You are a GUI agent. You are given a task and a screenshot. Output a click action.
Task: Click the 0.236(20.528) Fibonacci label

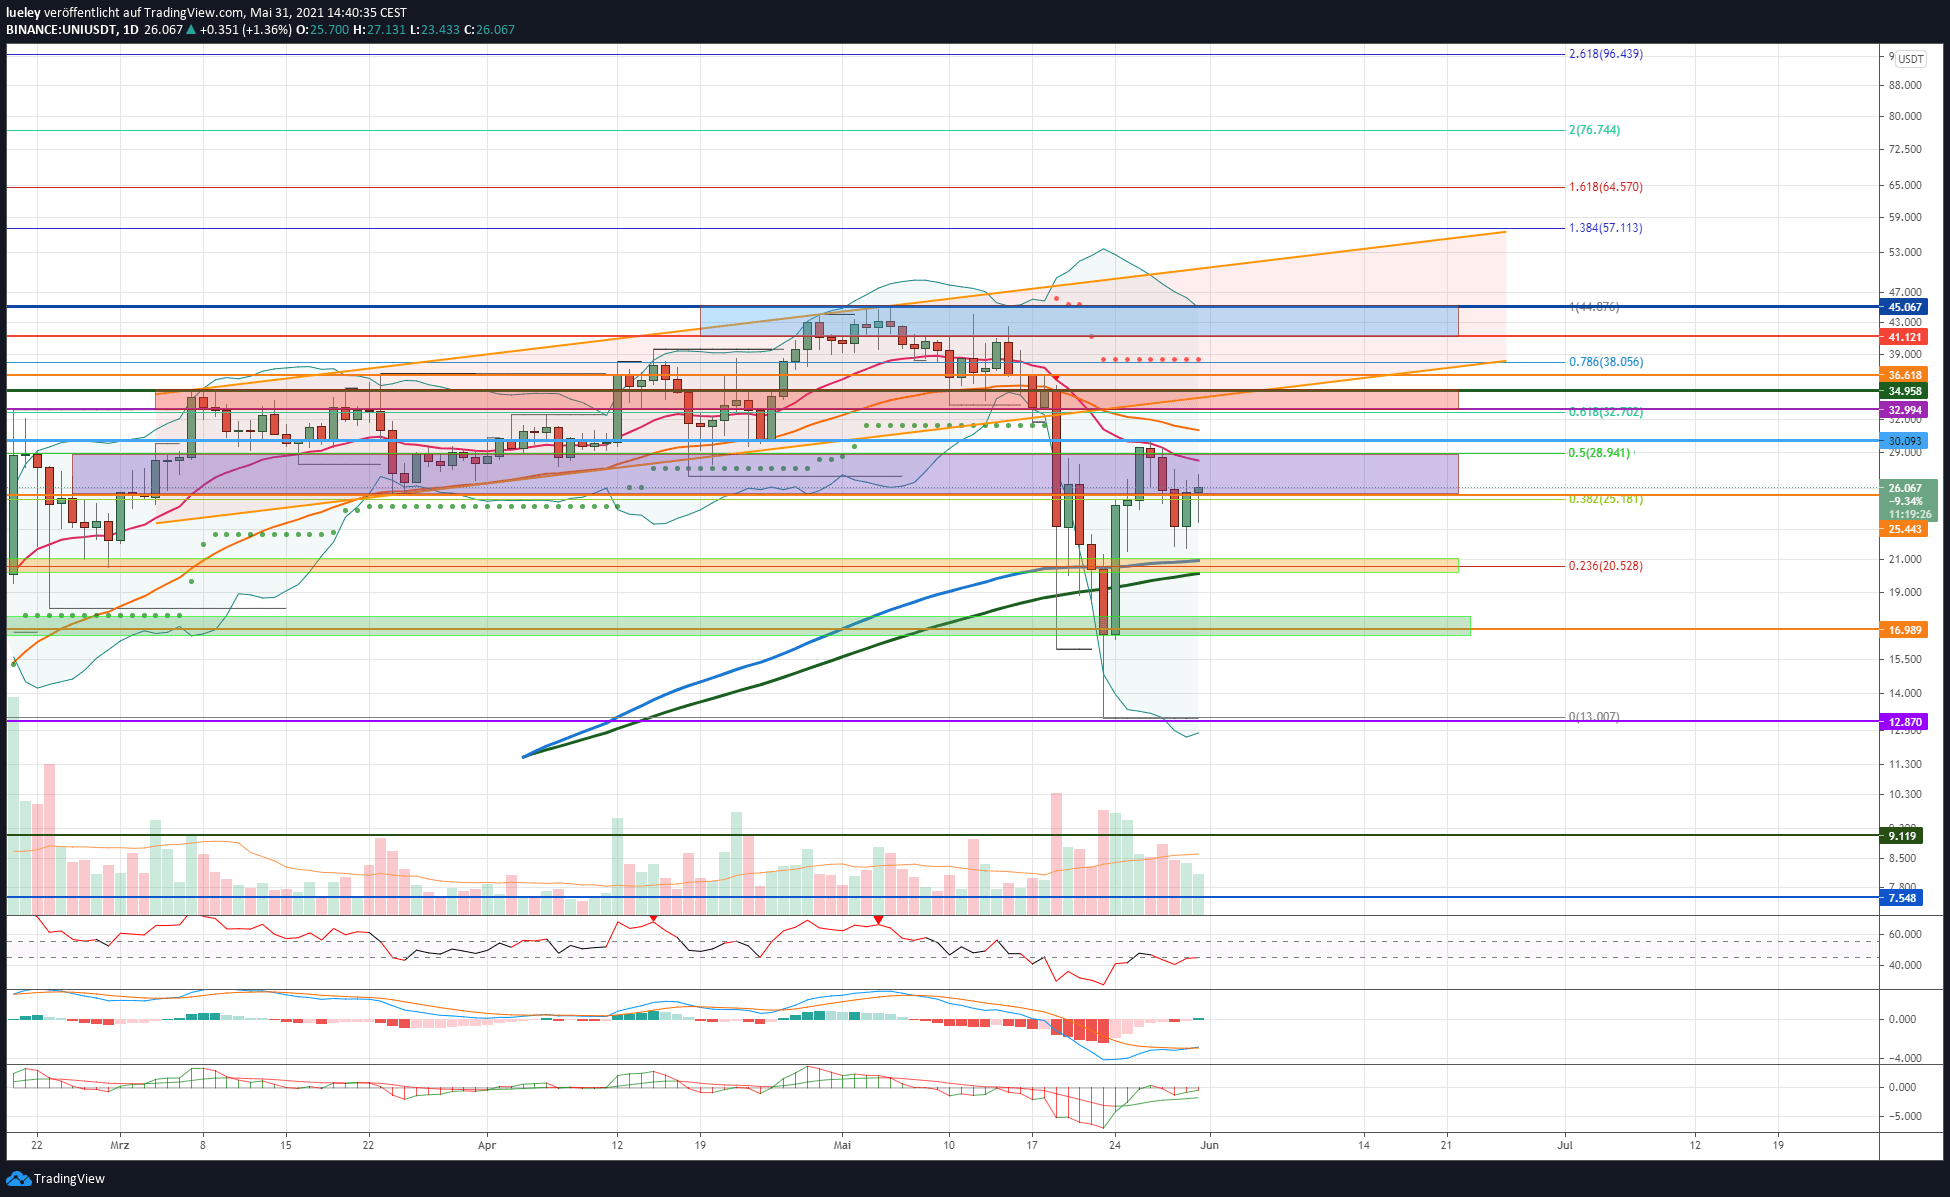(x=1606, y=566)
